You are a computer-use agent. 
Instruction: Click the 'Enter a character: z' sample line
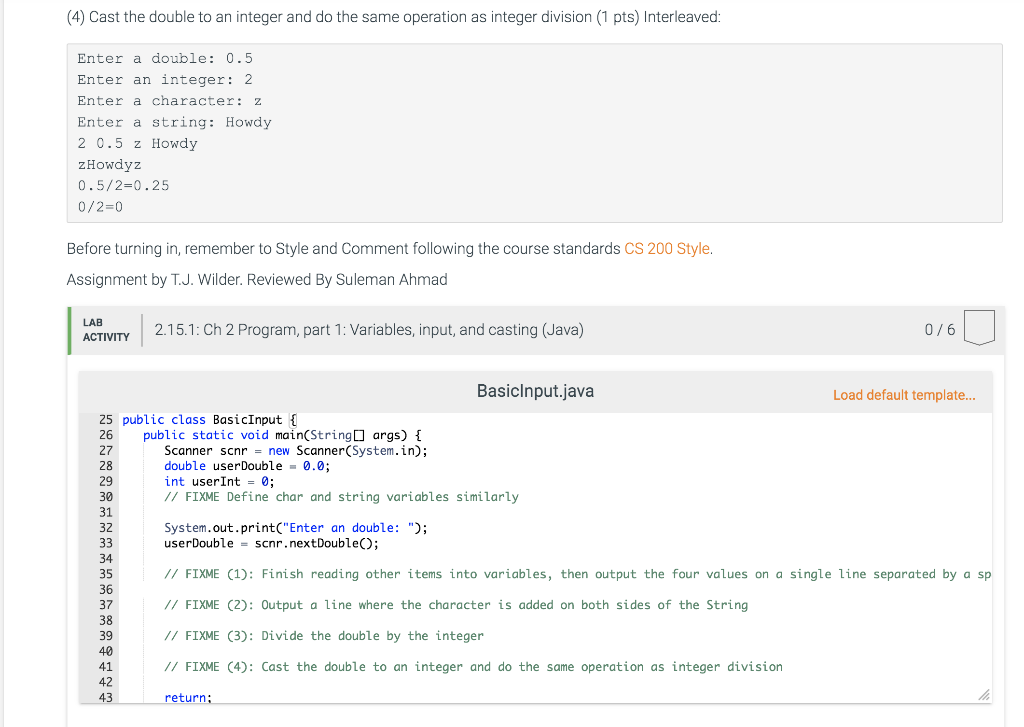pyautogui.click(x=170, y=101)
